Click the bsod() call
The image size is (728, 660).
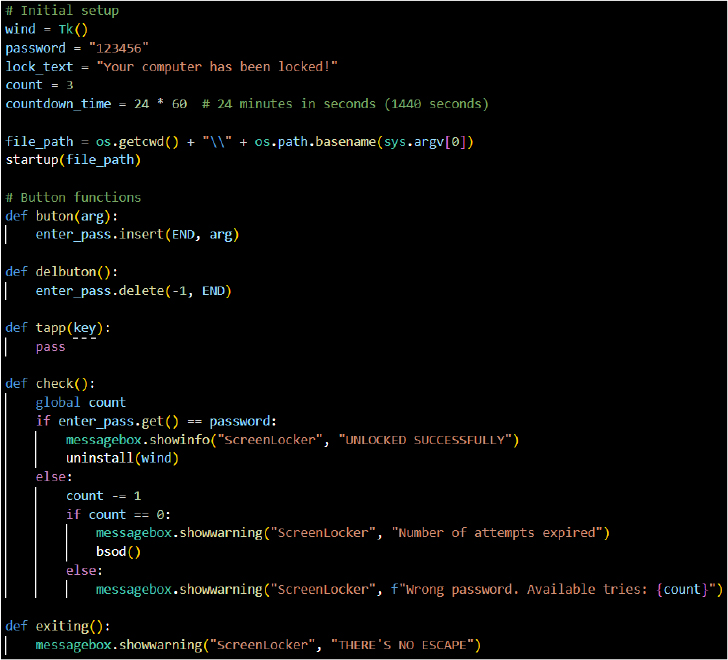click(x=118, y=552)
